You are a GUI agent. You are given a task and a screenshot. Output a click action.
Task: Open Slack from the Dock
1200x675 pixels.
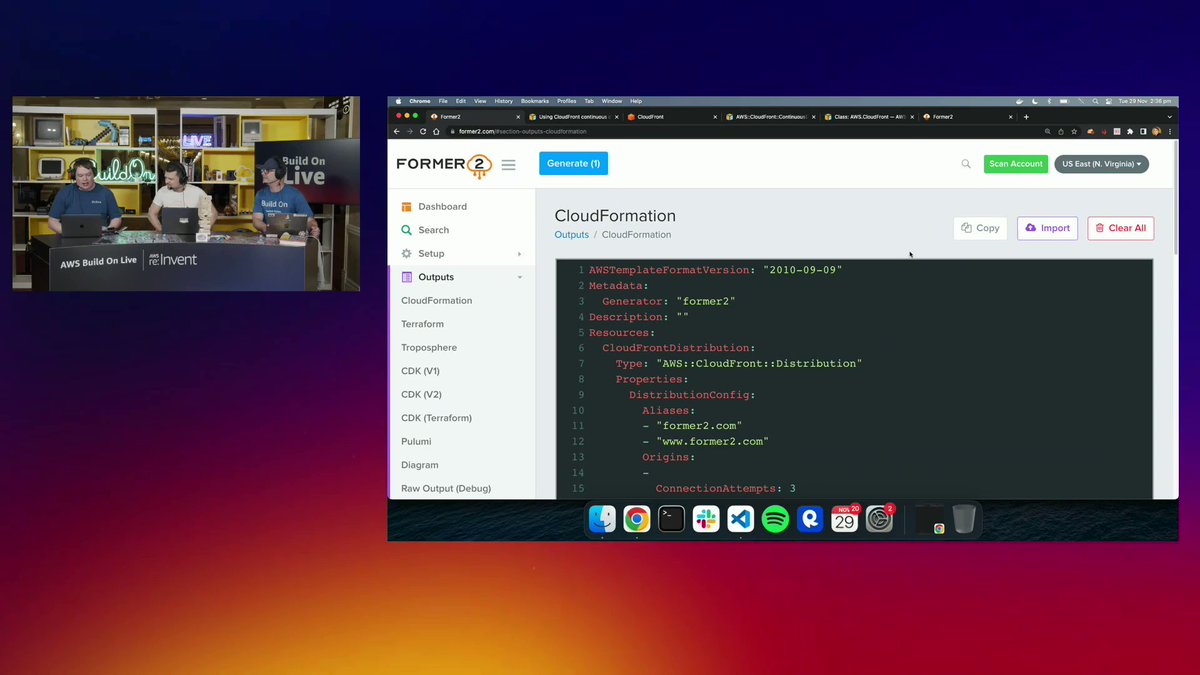706,519
